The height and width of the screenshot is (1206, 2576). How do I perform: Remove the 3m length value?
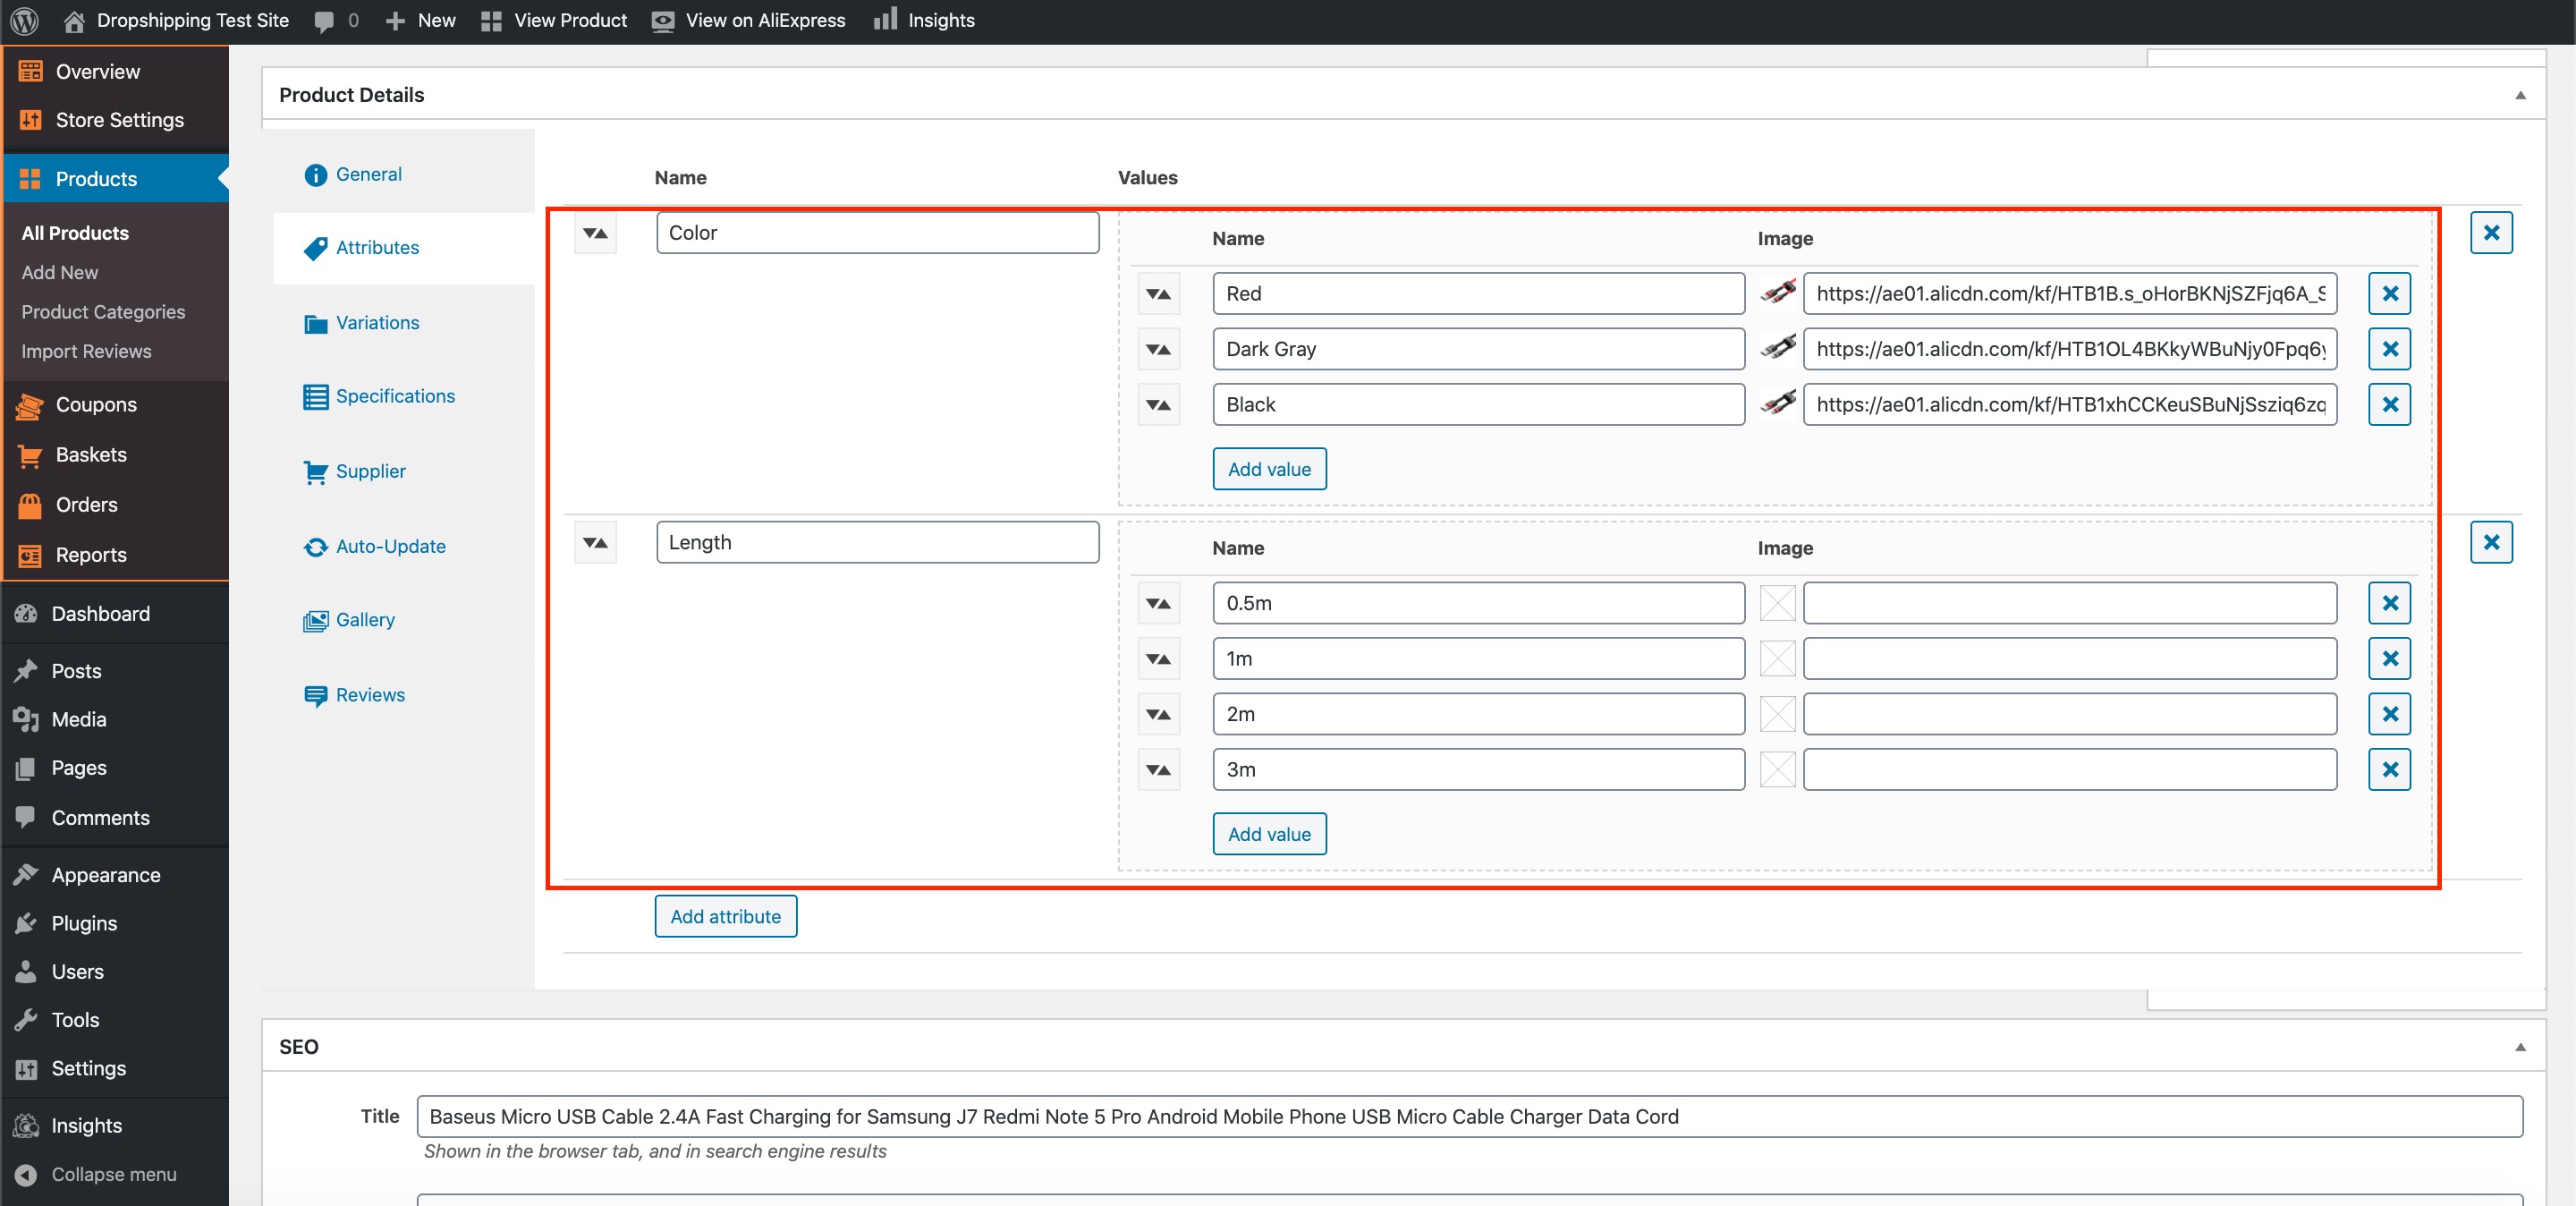[x=2388, y=769]
